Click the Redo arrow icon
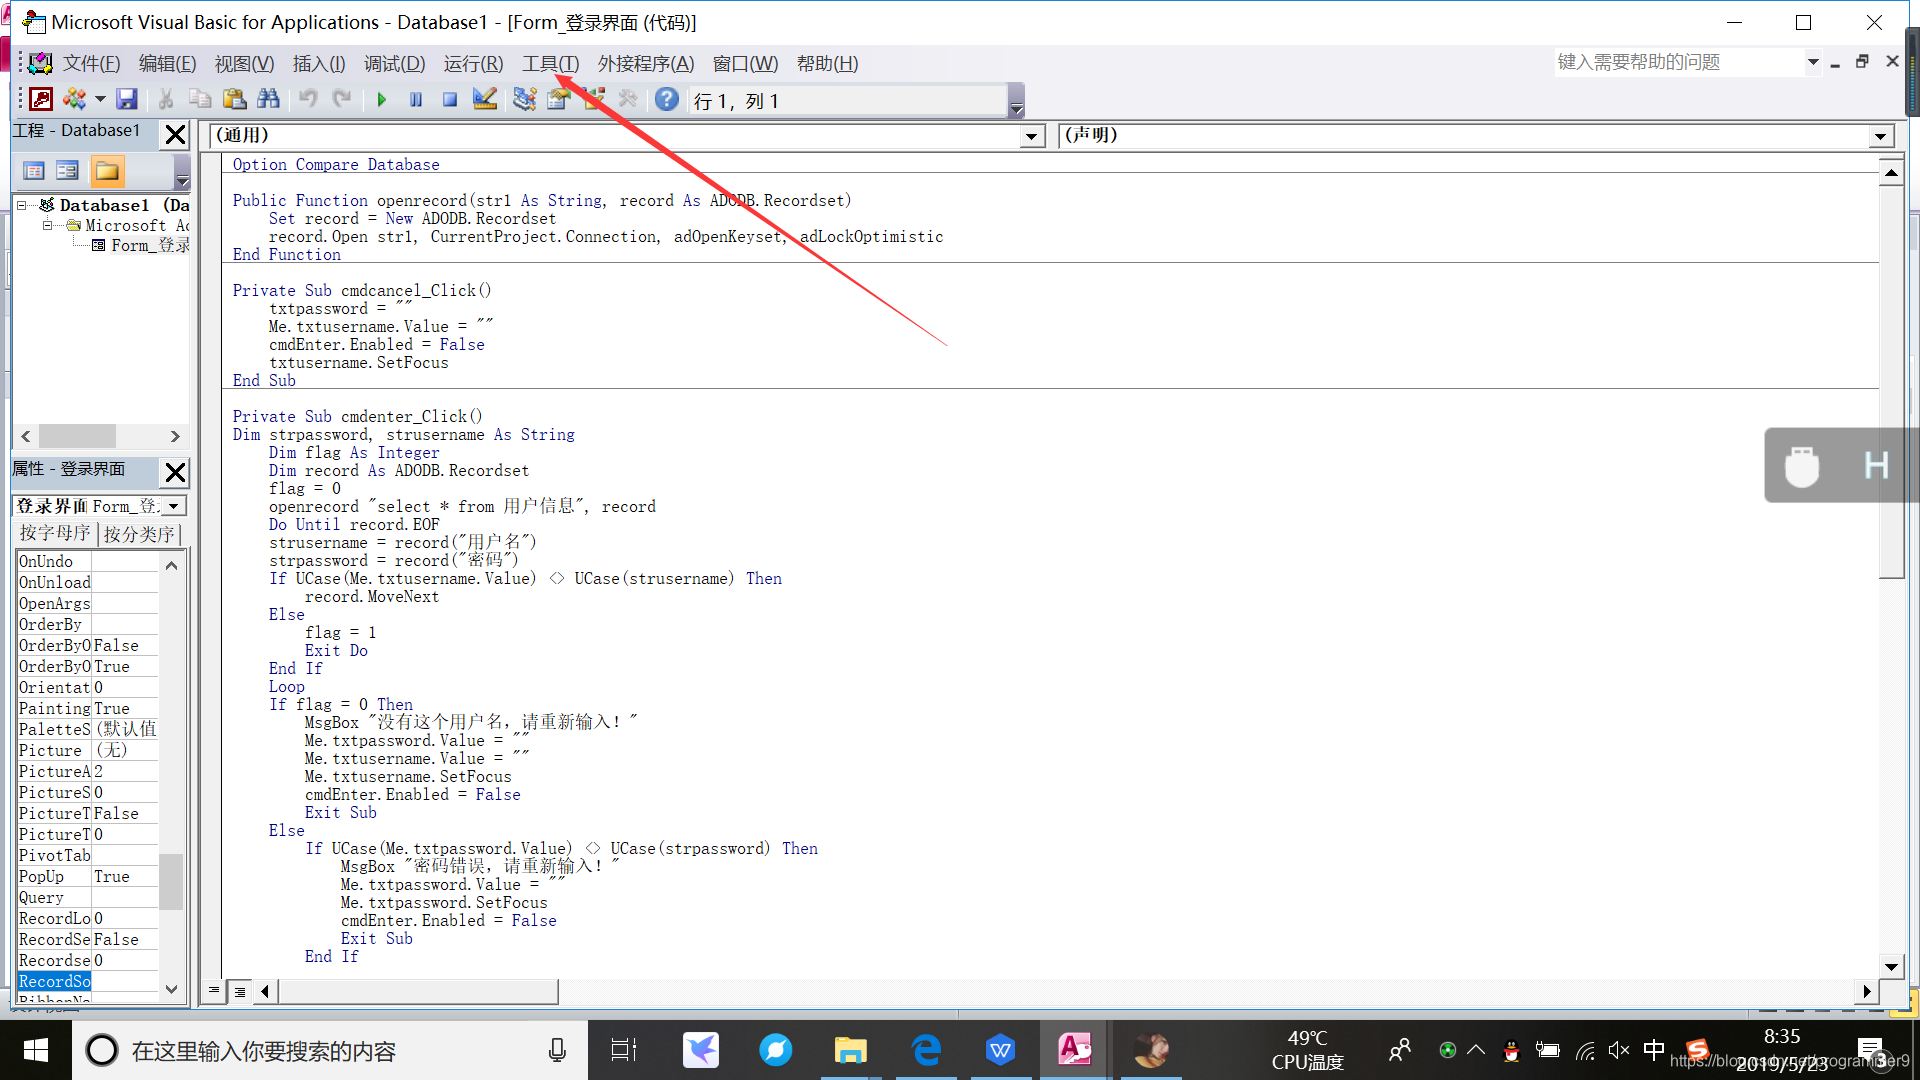This screenshot has height=1080, width=1920. pyautogui.click(x=342, y=99)
